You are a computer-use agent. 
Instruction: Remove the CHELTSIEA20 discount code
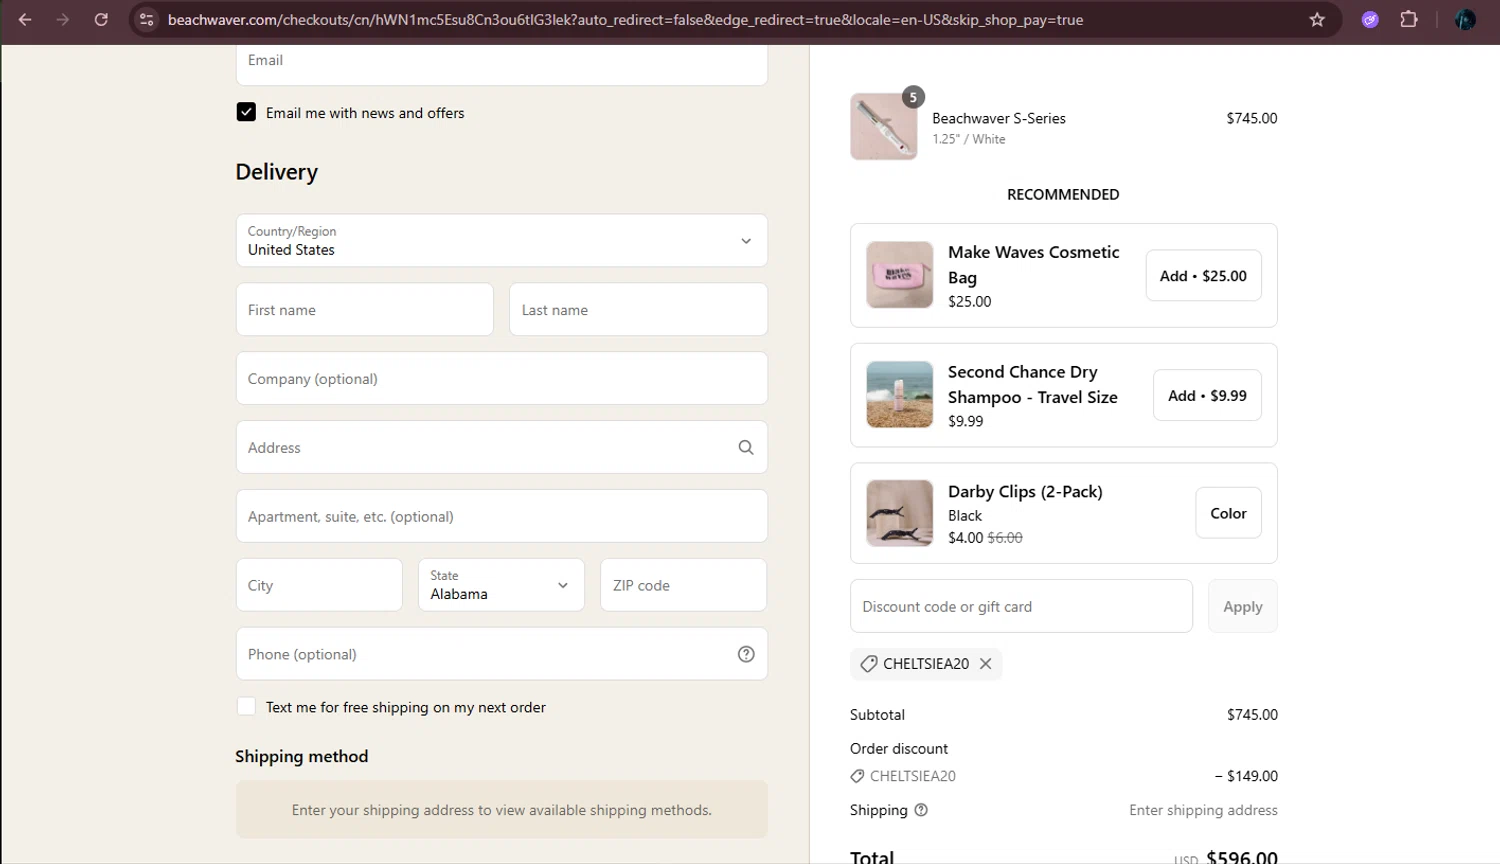point(985,663)
